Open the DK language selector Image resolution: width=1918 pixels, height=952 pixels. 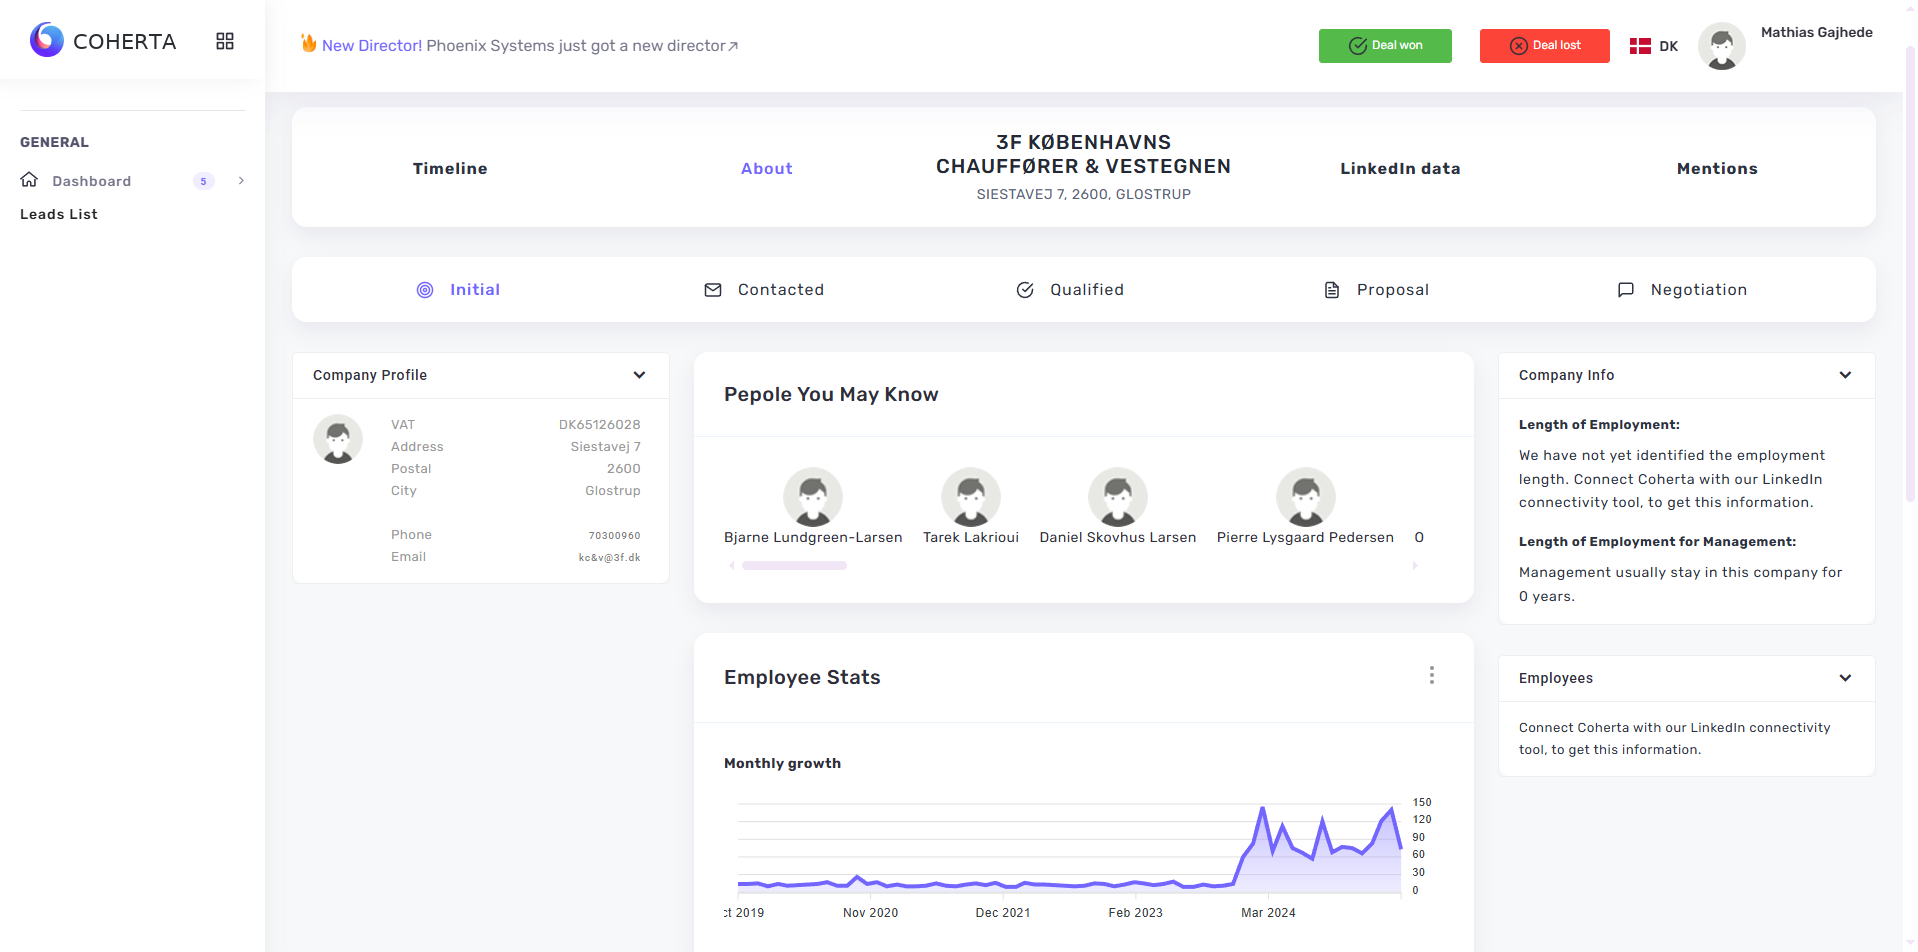click(x=1654, y=46)
